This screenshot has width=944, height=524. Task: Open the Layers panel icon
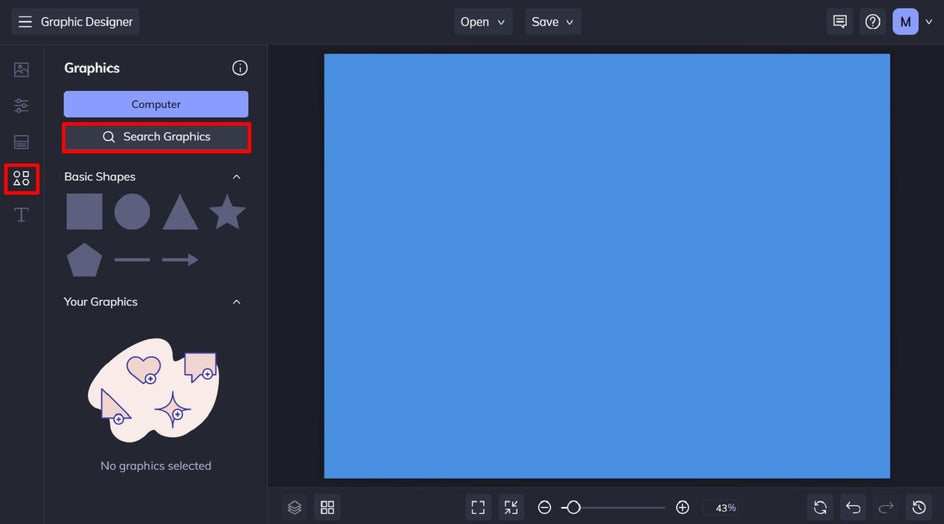[x=294, y=507]
